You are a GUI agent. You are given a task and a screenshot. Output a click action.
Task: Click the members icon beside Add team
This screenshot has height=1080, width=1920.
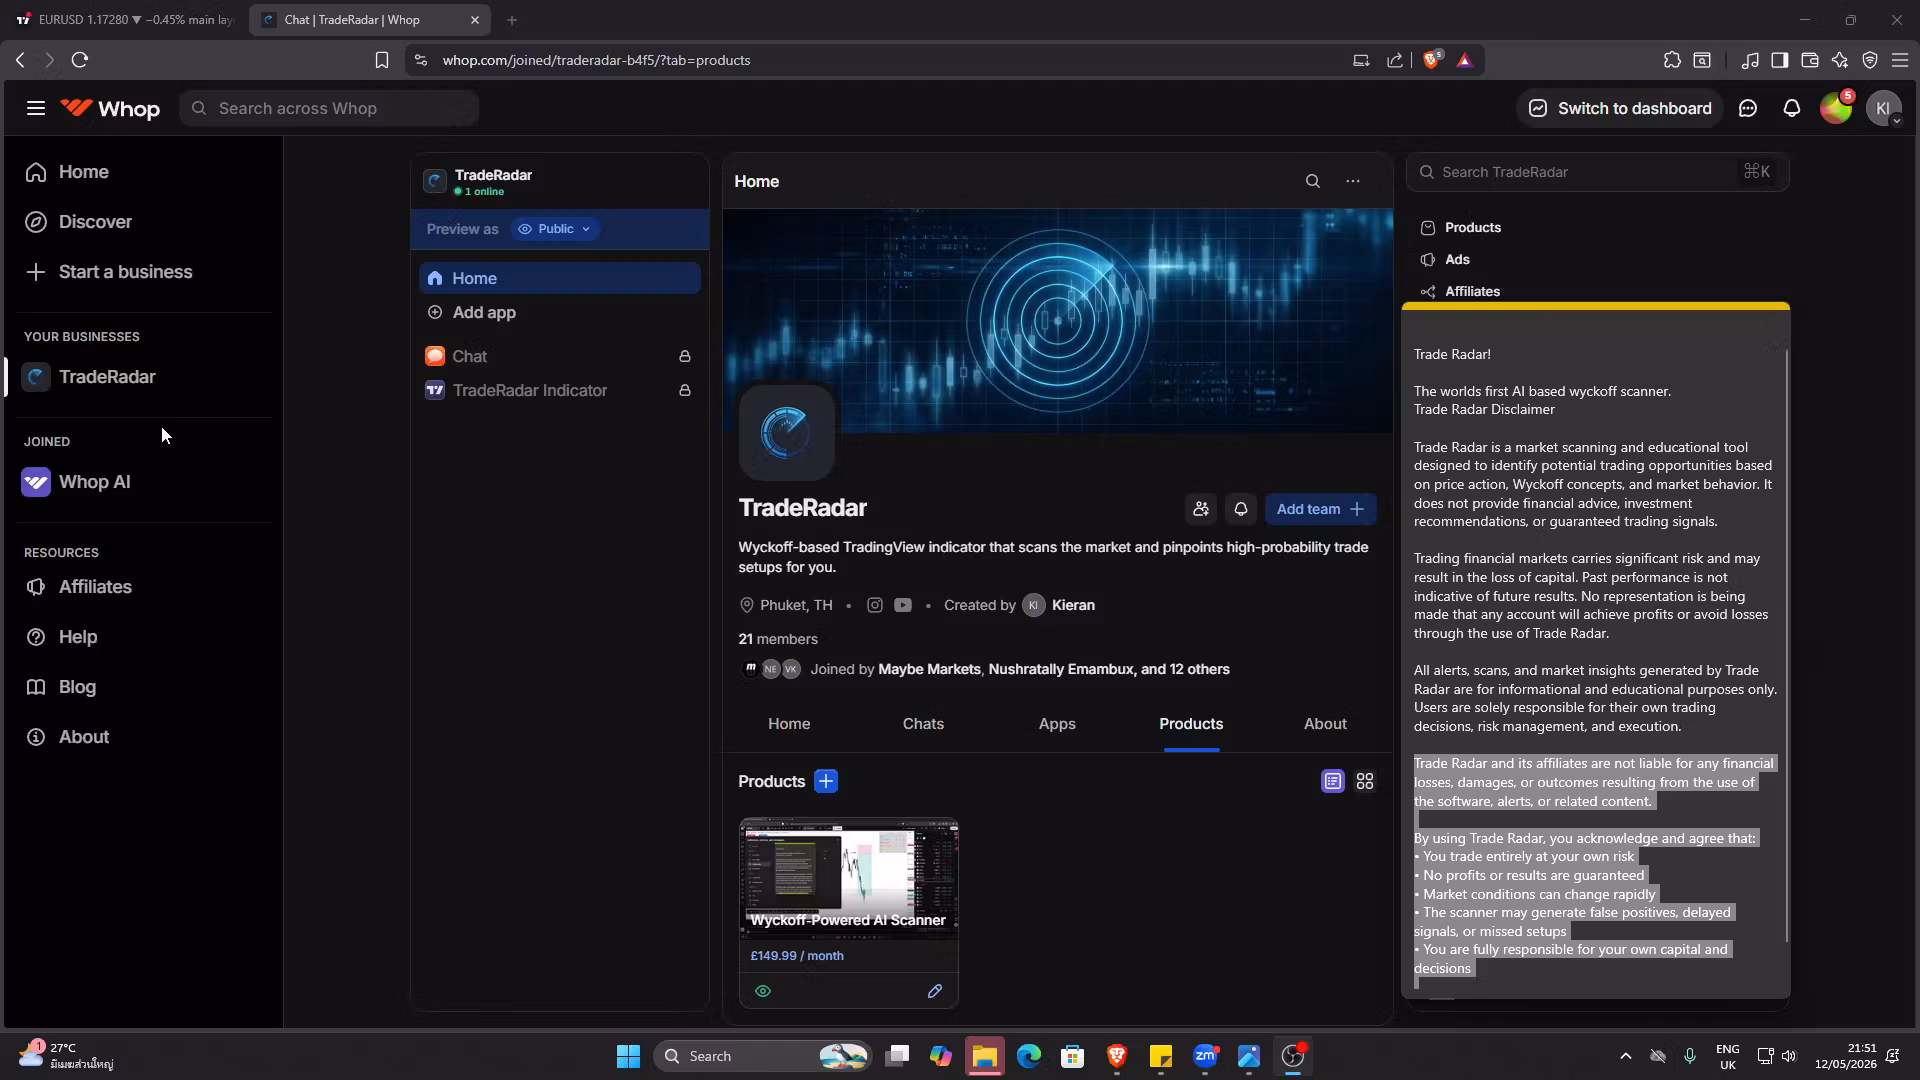(x=1201, y=509)
